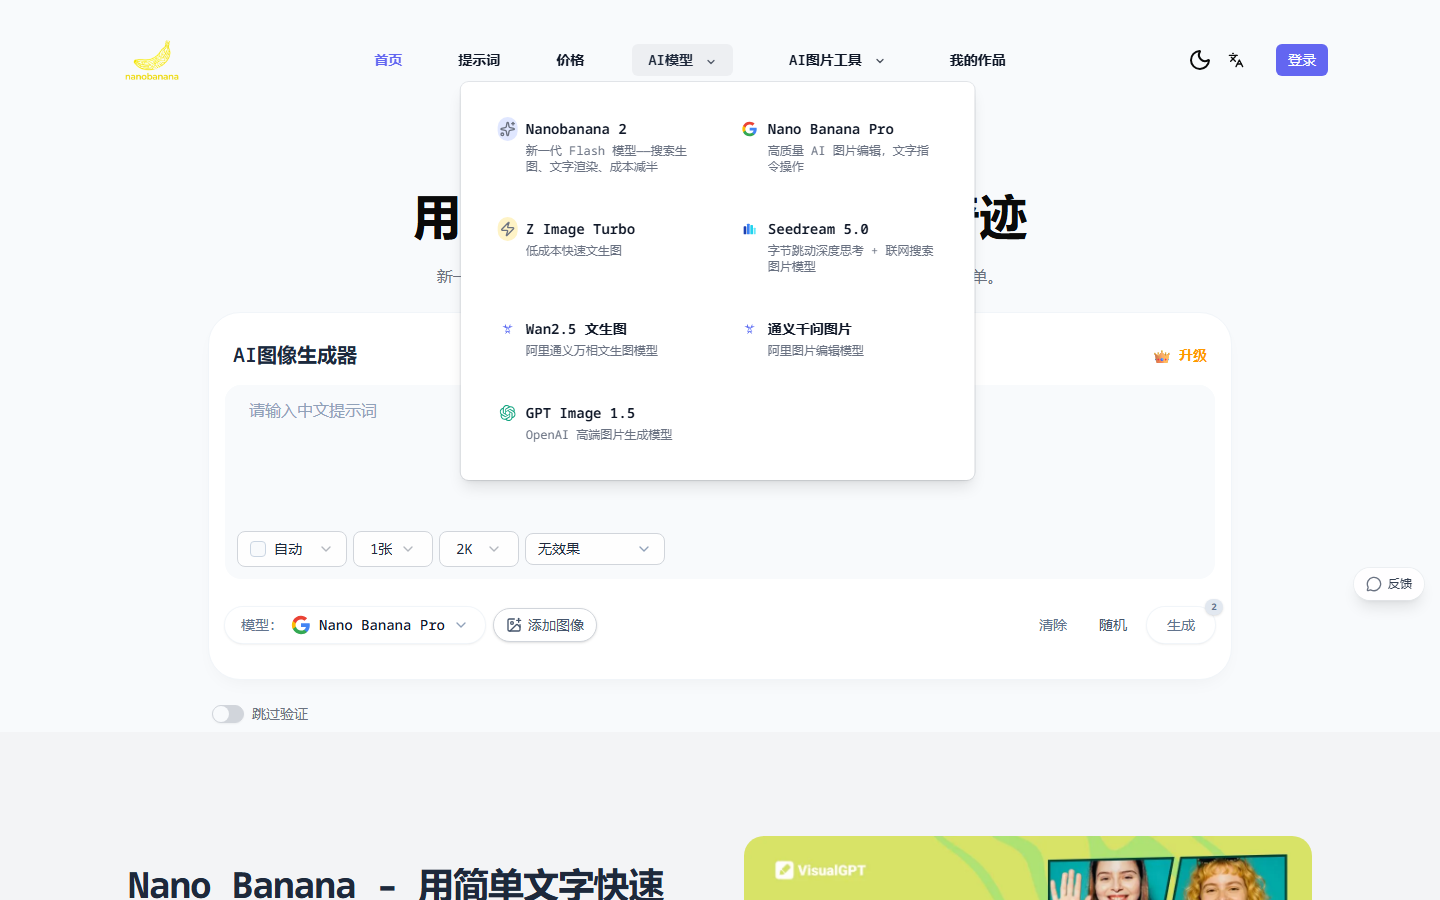
Task: Open the 提示词 nav item
Action: click(479, 60)
